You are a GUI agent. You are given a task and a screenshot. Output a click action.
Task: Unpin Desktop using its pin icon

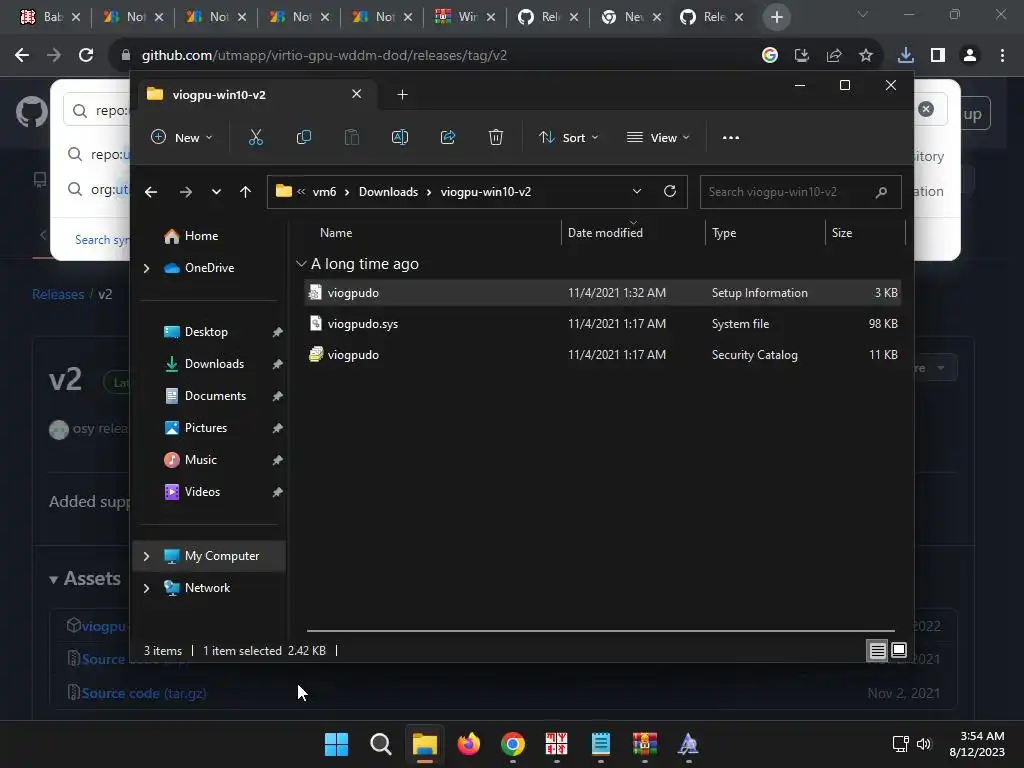(277, 332)
